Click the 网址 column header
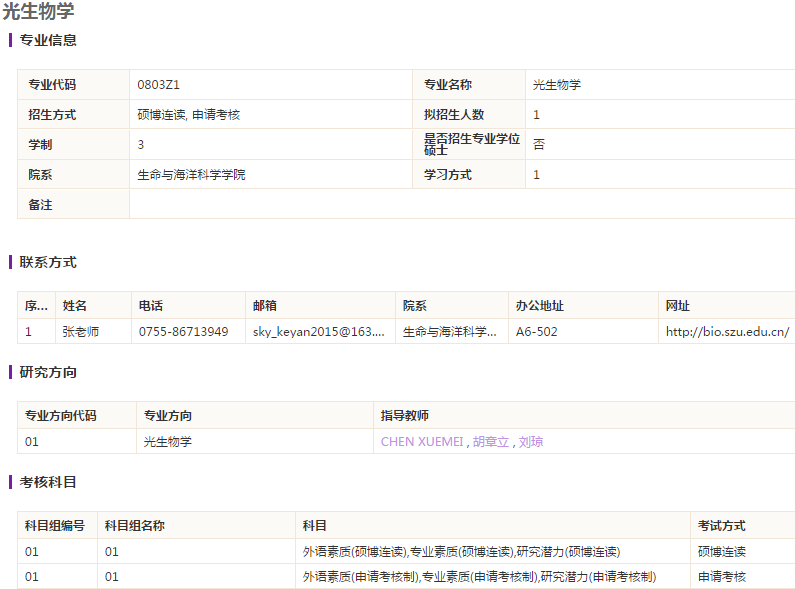This screenshot has height=589, width=795. [678, 306]
